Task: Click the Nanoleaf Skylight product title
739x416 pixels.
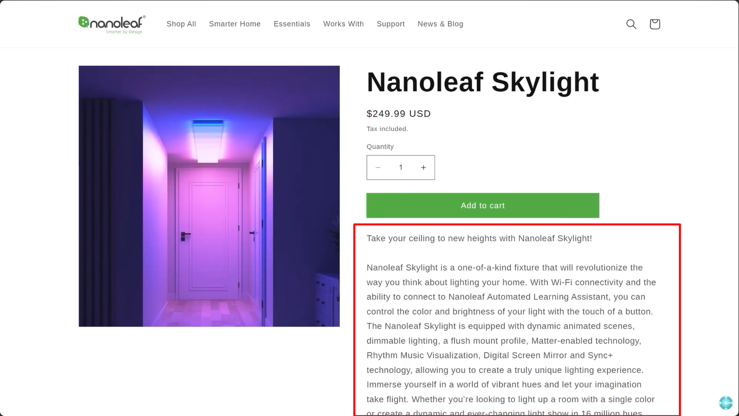Action: [x=483, y=82]
